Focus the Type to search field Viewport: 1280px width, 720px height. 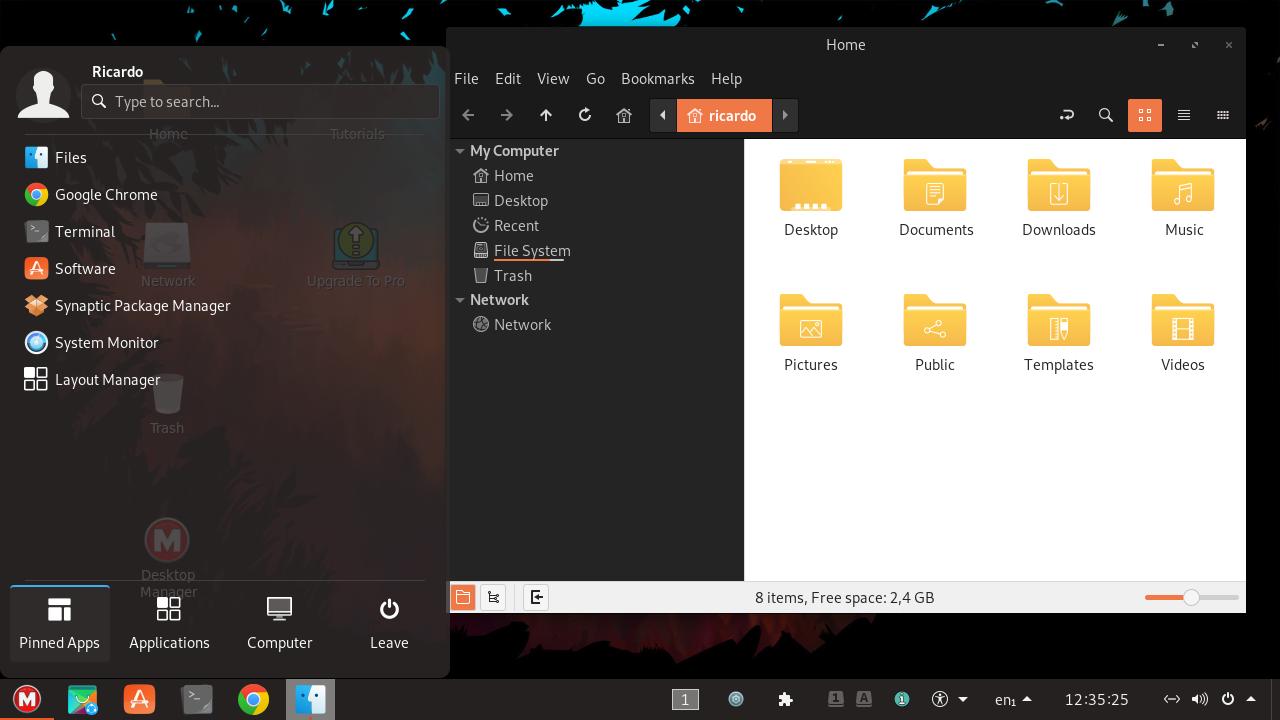[260, 101]
